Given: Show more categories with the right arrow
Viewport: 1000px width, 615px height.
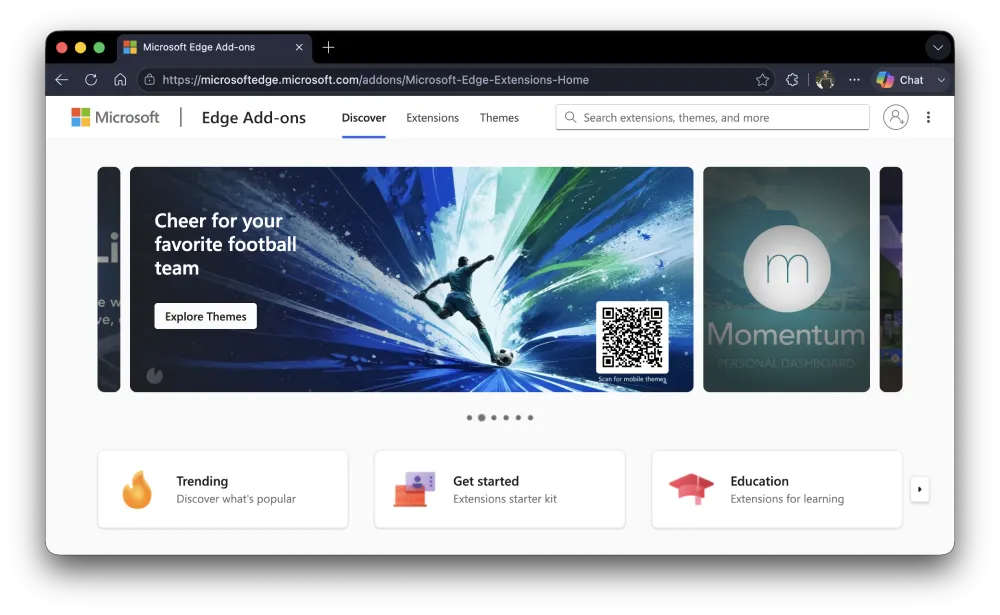Looking at the screenshot, I should pos(920,489).
